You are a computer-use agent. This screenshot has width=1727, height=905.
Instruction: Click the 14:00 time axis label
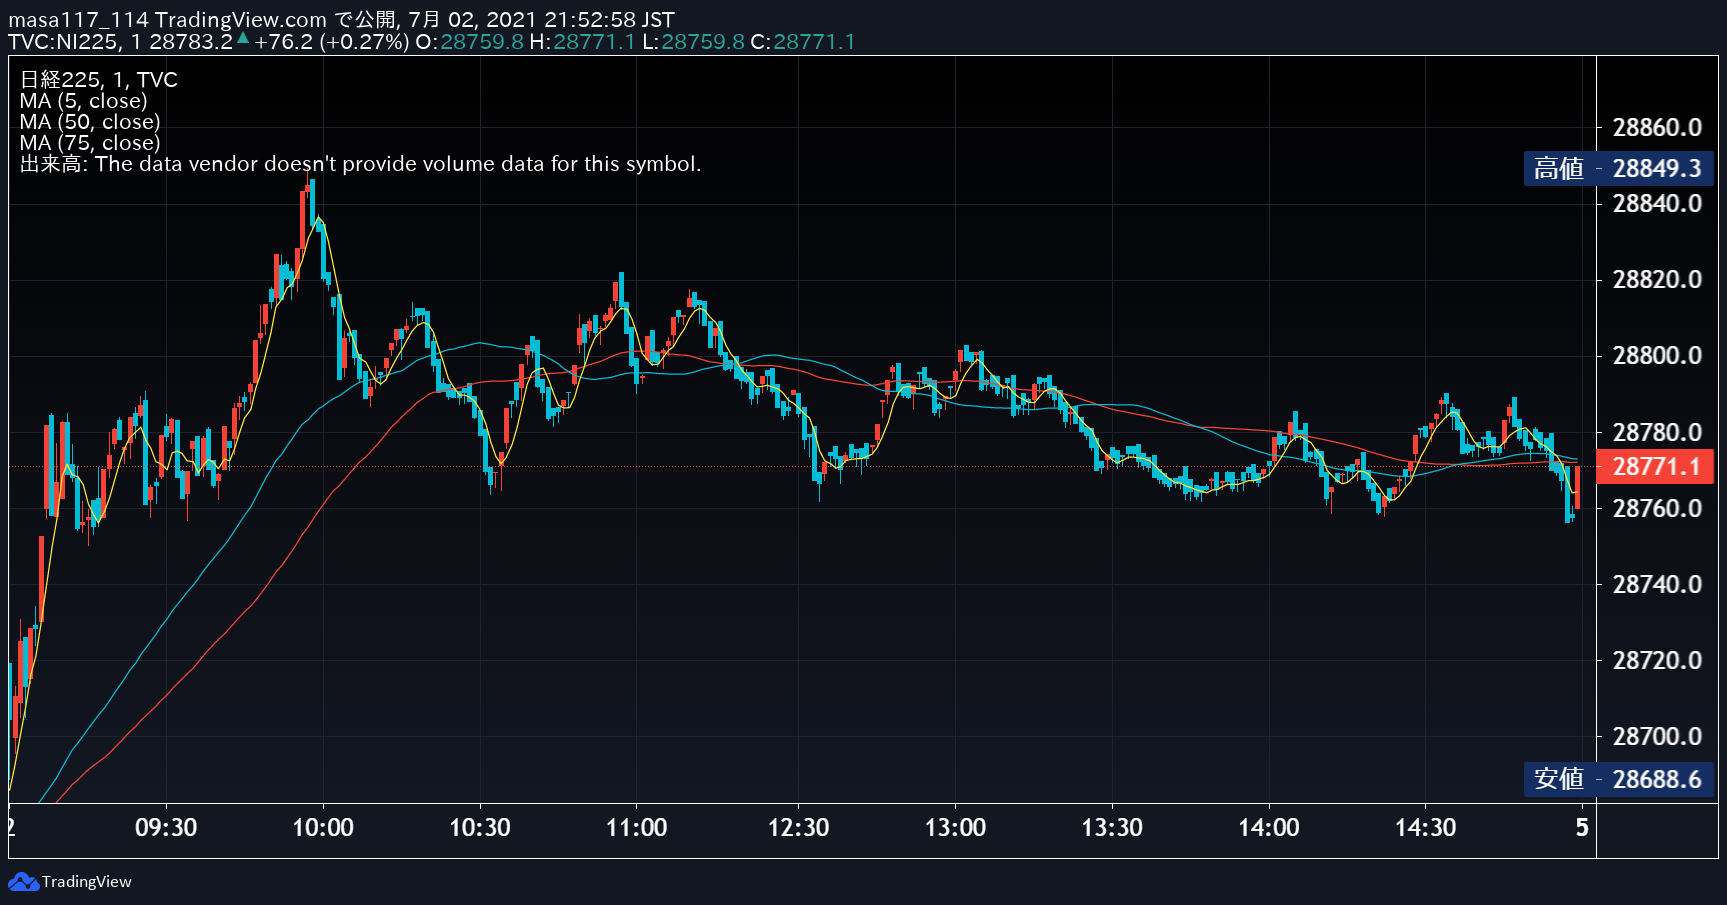tap(1269, 828)
